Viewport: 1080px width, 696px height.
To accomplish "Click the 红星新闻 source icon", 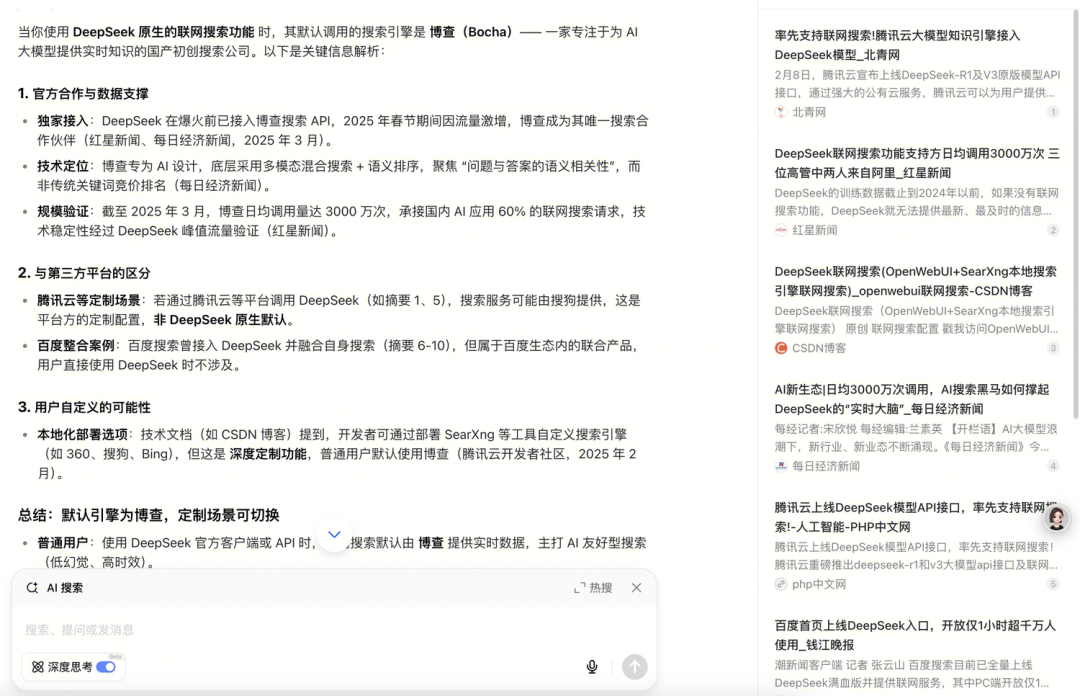I will click(780, 230).
